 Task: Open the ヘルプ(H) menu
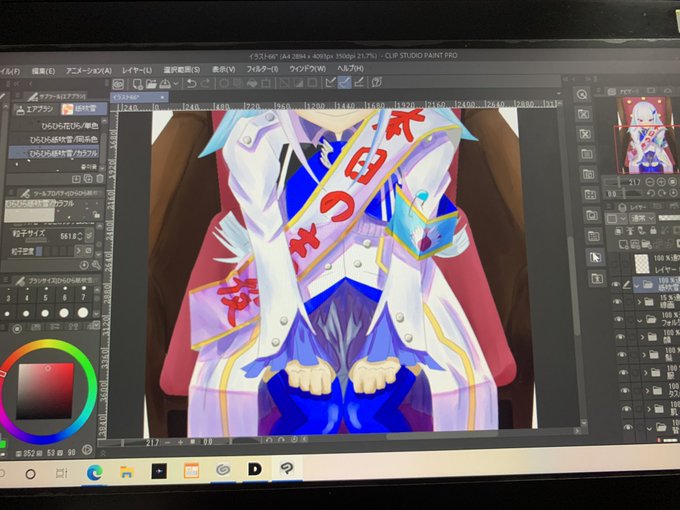point(350,68)
